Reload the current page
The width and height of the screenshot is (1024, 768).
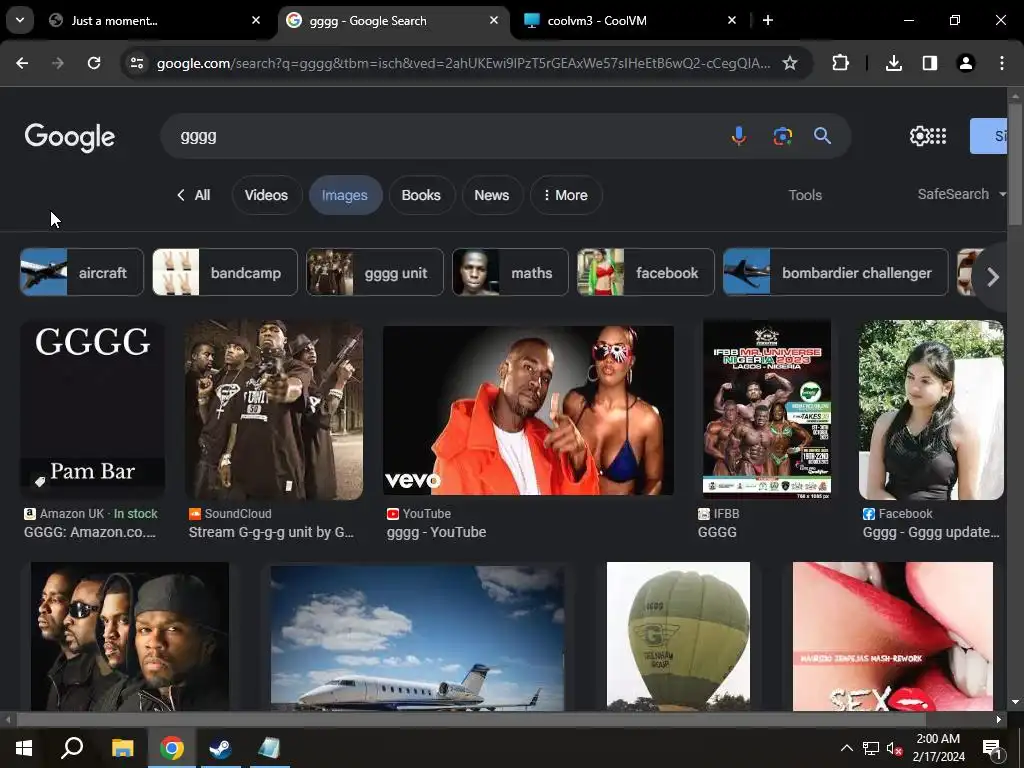(94, 63)
